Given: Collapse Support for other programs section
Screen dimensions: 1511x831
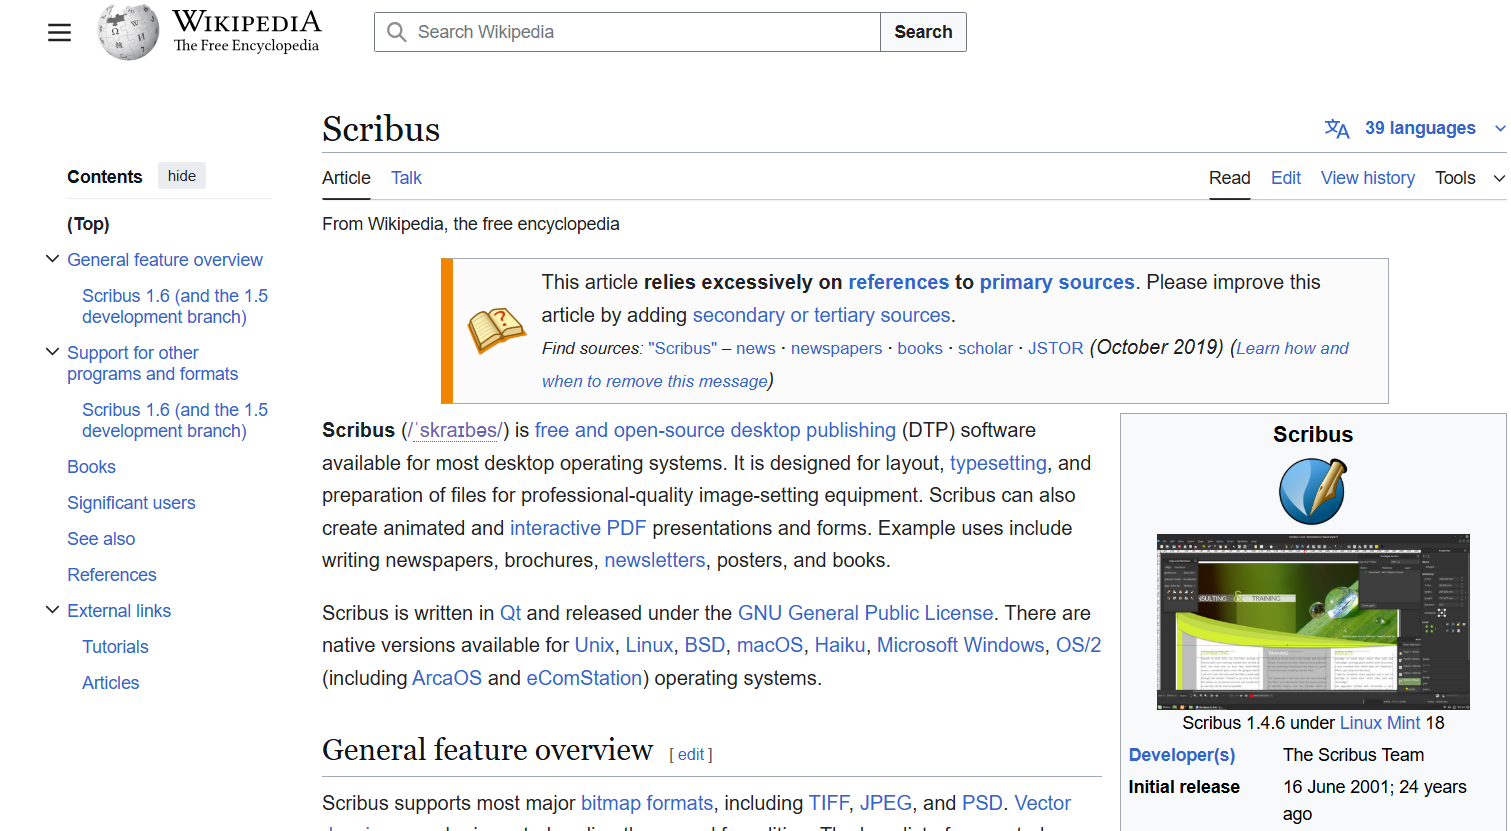Looking at the screenshot, I should [53, 352].
